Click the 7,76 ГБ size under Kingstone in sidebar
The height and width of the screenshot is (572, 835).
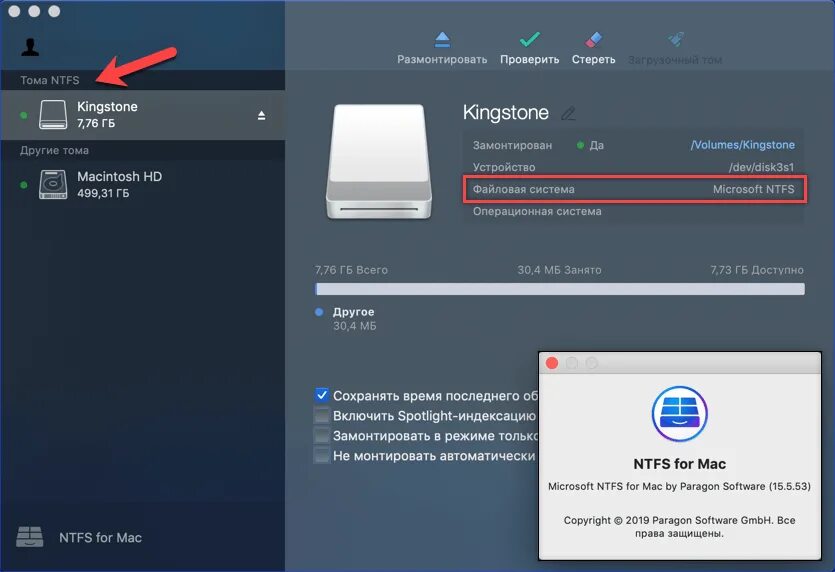tap(96, 123)
